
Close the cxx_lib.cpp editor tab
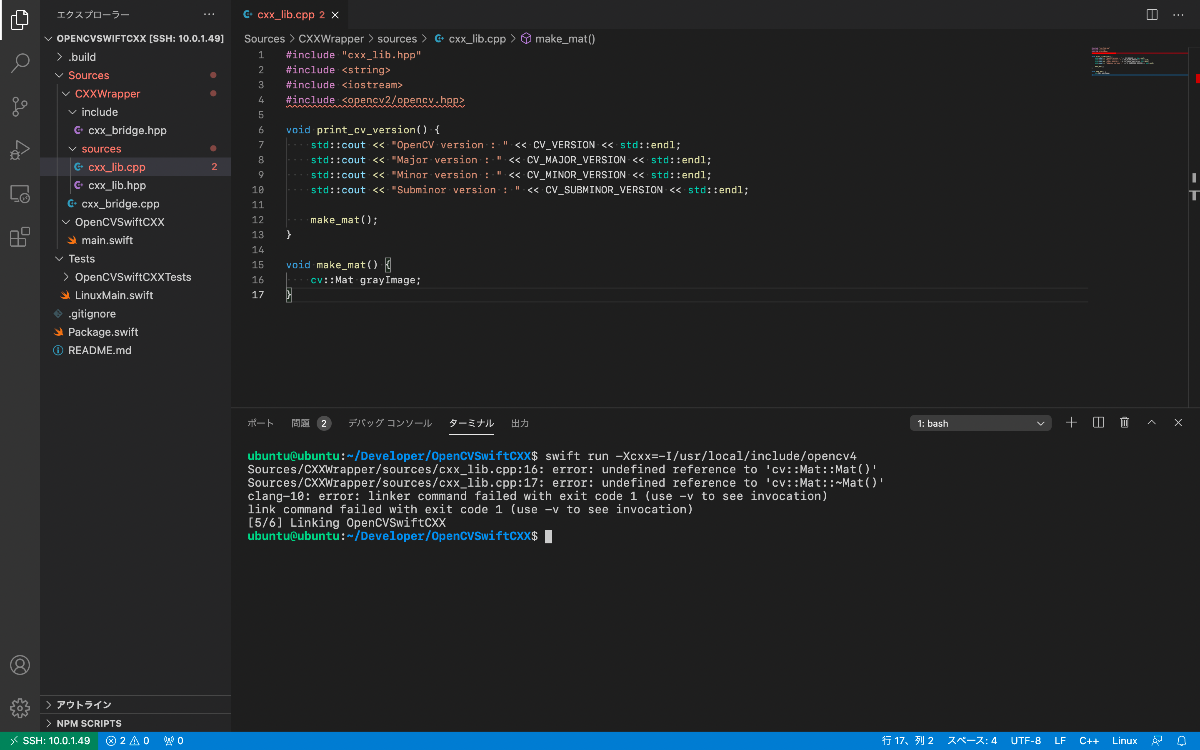pos(336,15)
